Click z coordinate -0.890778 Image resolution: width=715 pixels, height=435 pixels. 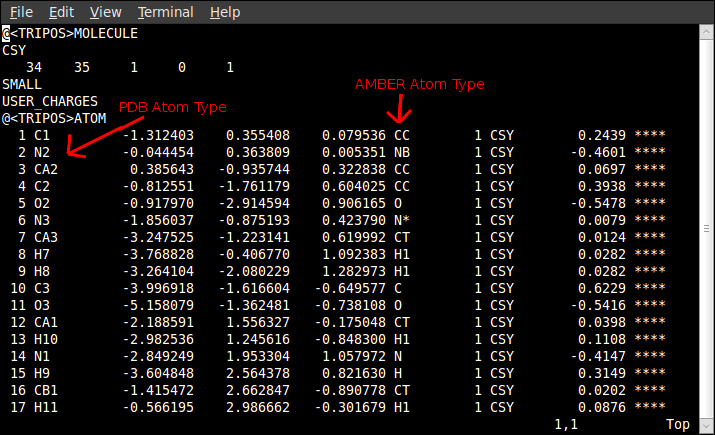pyautogui.click(x=350, y=391)
